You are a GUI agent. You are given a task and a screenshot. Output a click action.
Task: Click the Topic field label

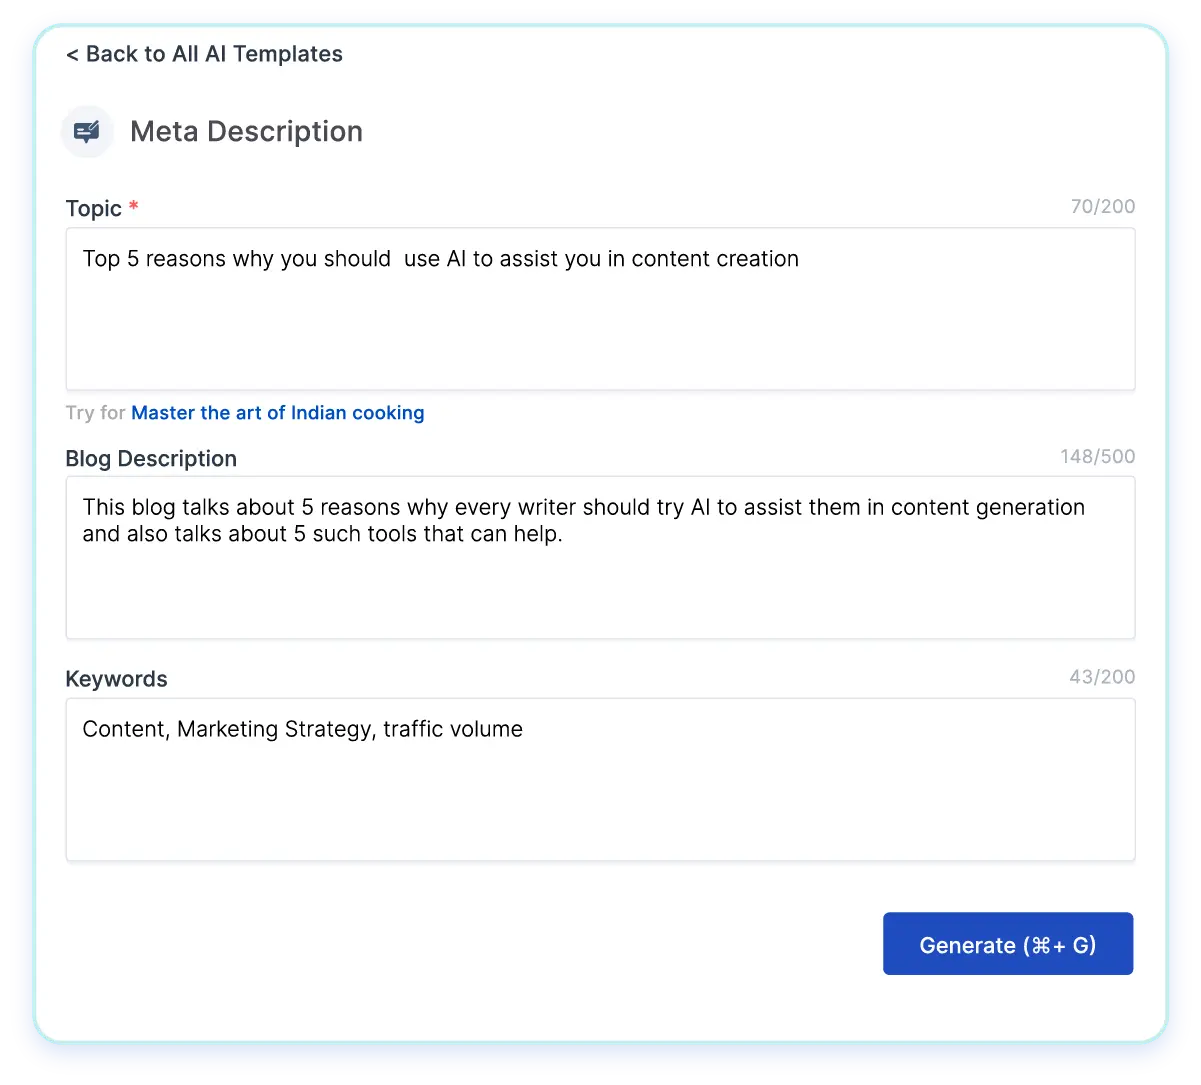pyautogui.click(x=93, y=208)
